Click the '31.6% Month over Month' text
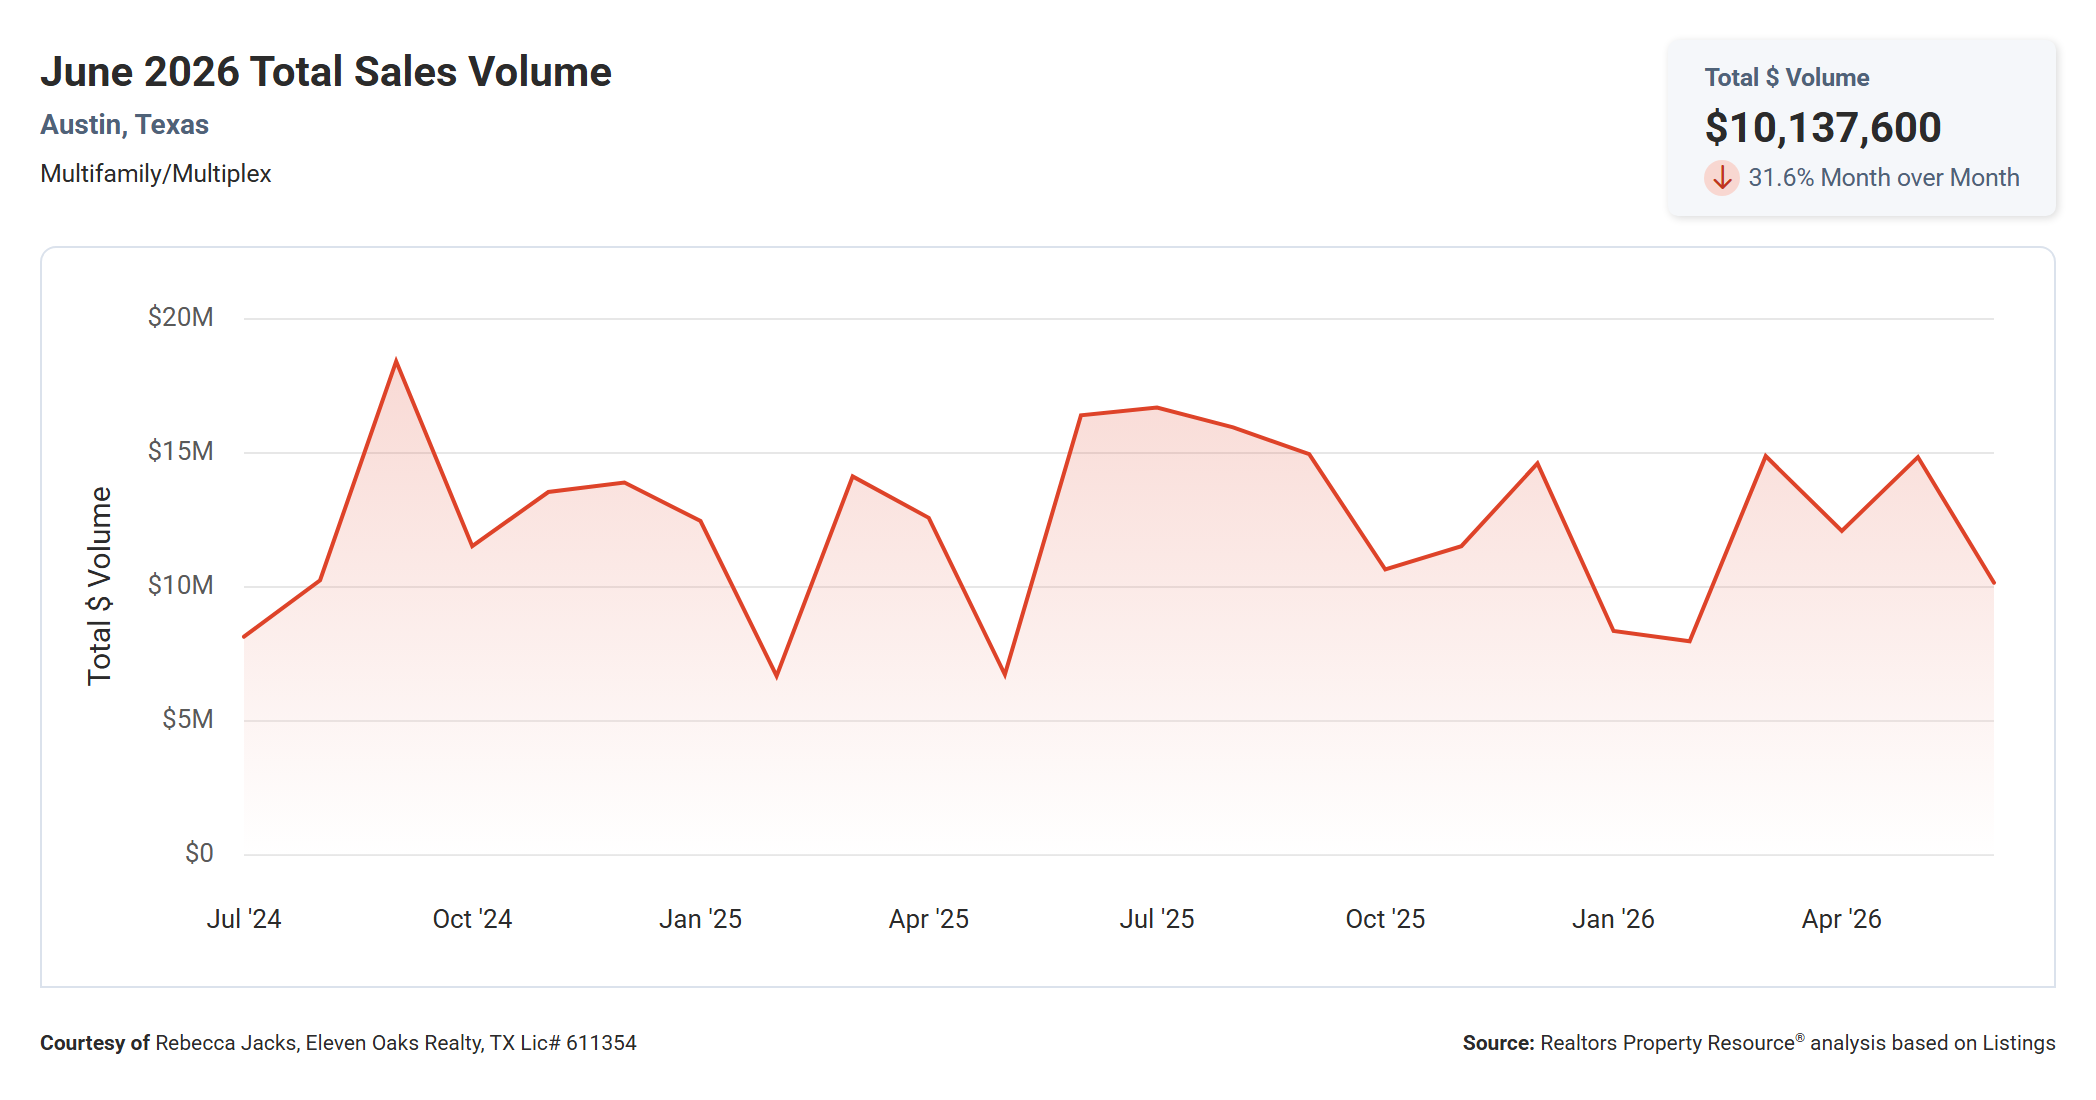The height and width of the screenshot is (1100, 2096). [1883, 178]
